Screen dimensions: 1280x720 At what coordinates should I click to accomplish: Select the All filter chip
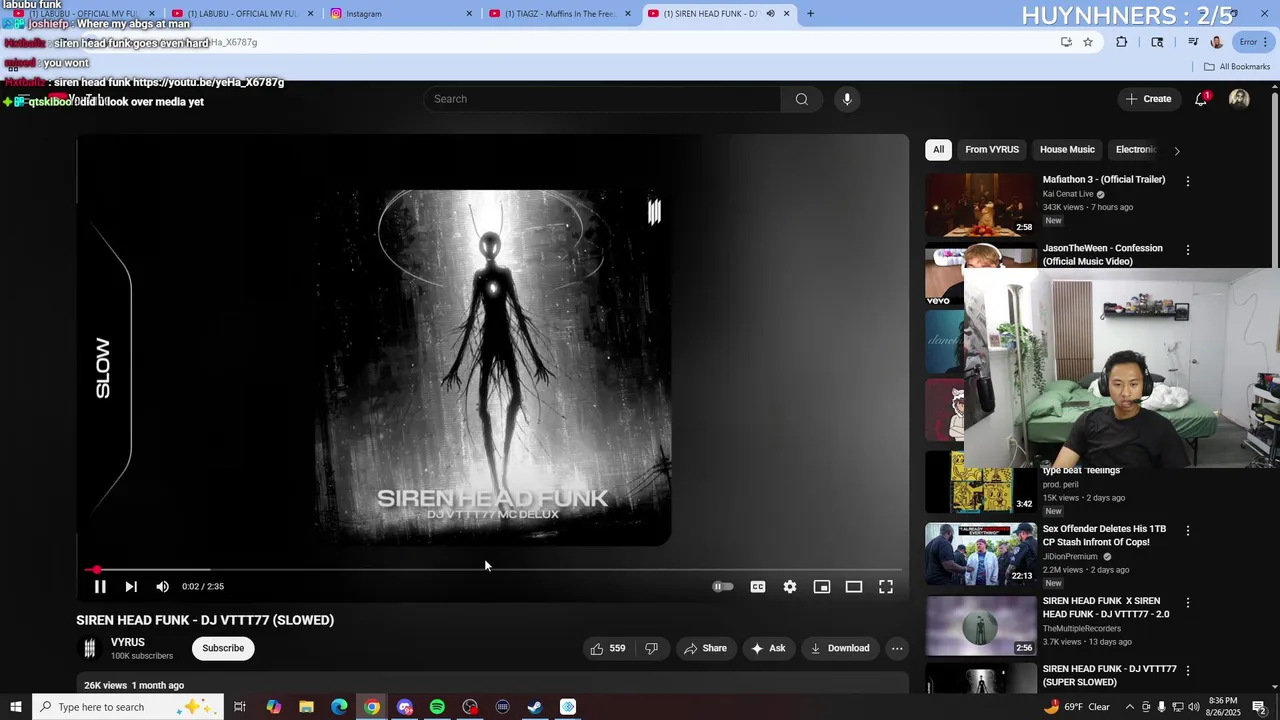[x=938, y=150]
